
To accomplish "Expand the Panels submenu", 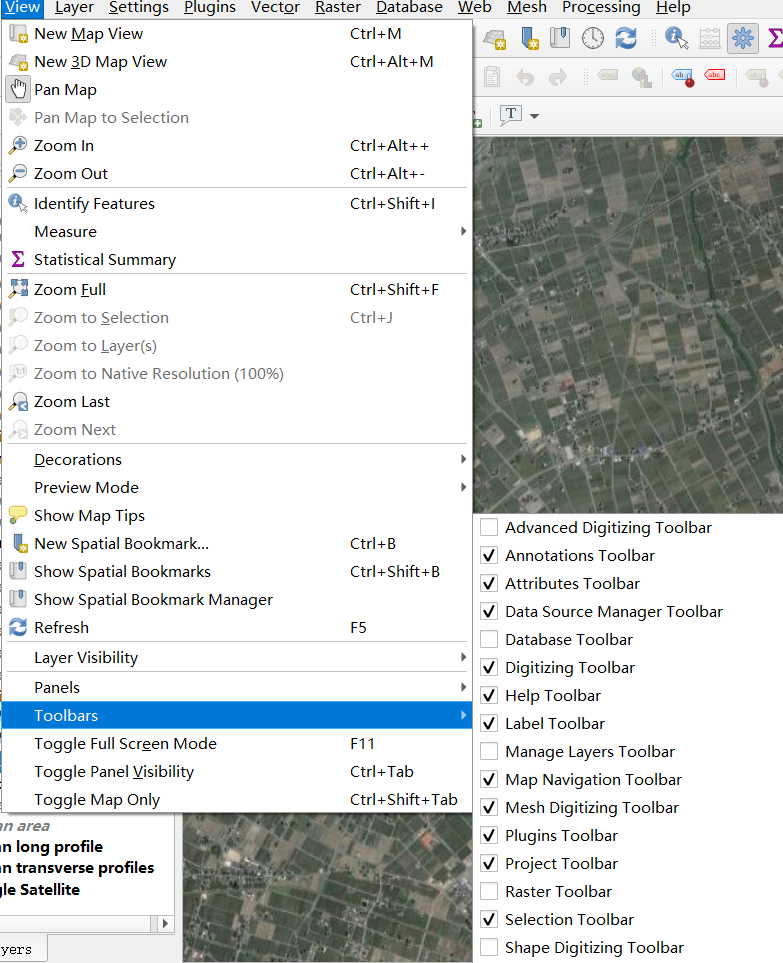I will [x=236, y=688].
